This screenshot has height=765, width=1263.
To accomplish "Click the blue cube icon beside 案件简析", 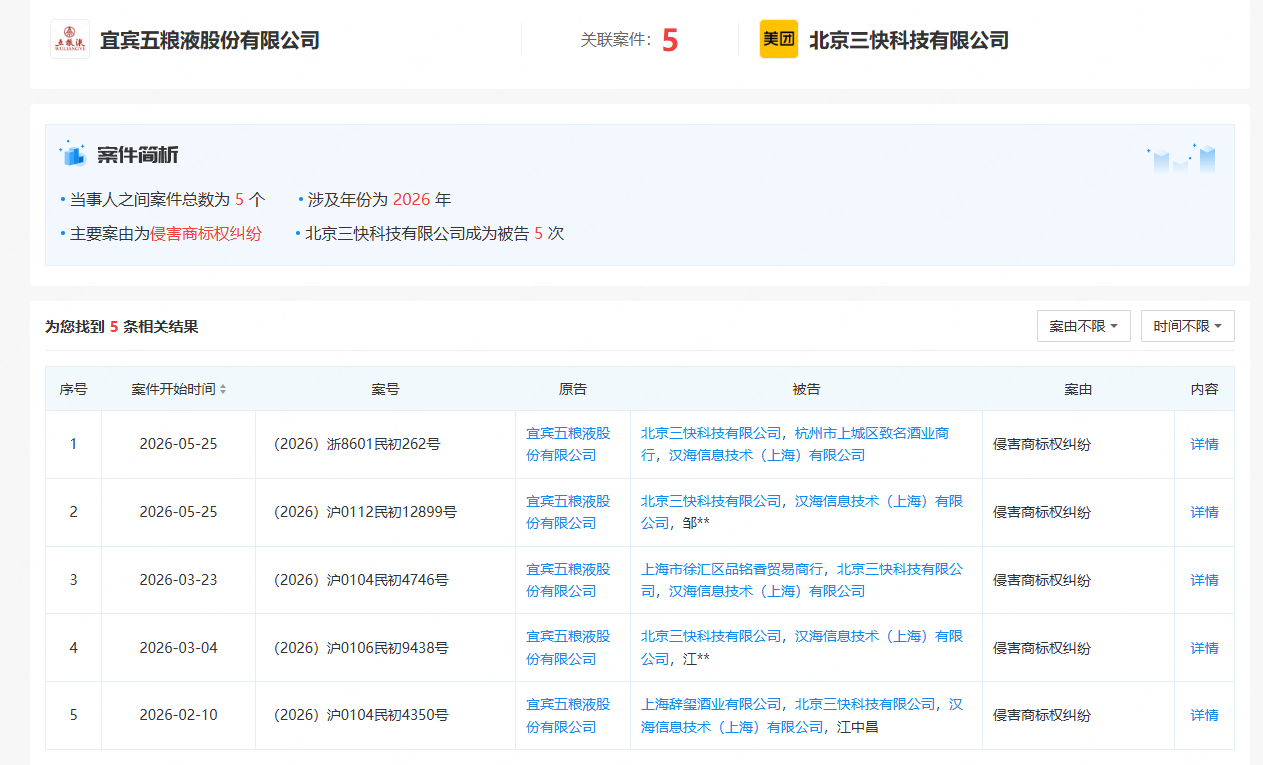I will click(x=73, y=154).
